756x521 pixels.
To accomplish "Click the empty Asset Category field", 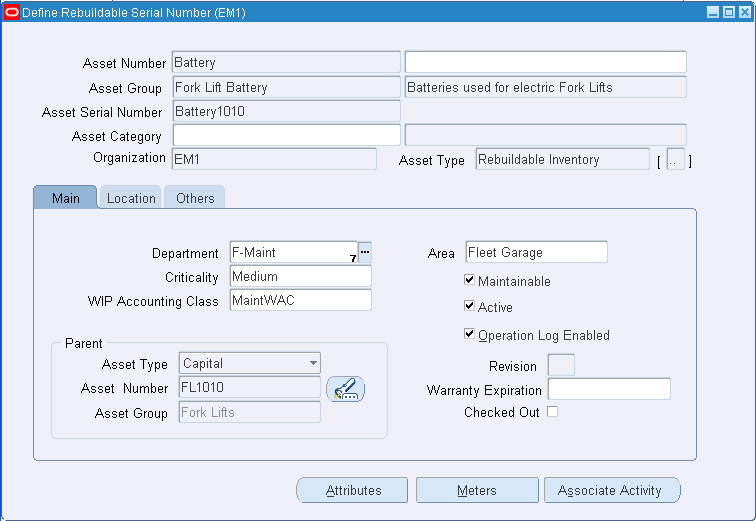I will coord(286,135).
